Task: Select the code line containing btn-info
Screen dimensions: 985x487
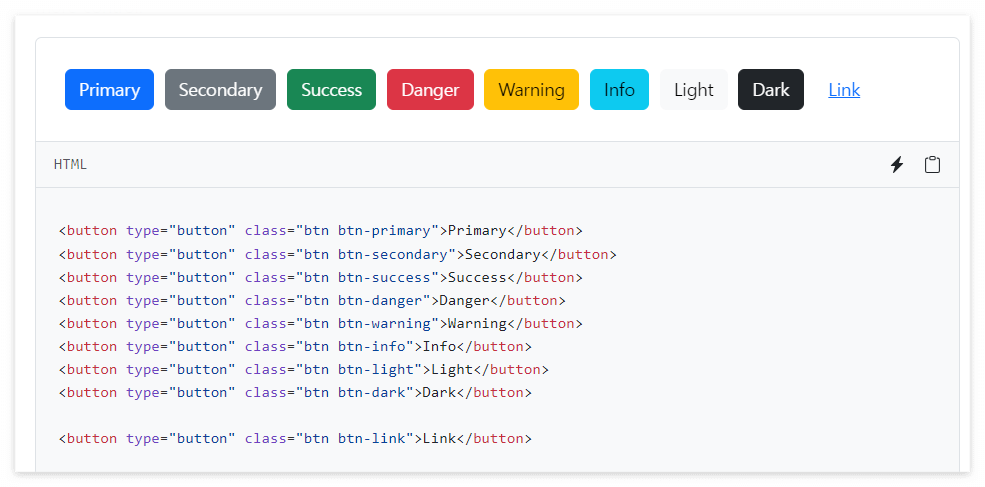Action: pyautogui.click(x=295, y=346)
